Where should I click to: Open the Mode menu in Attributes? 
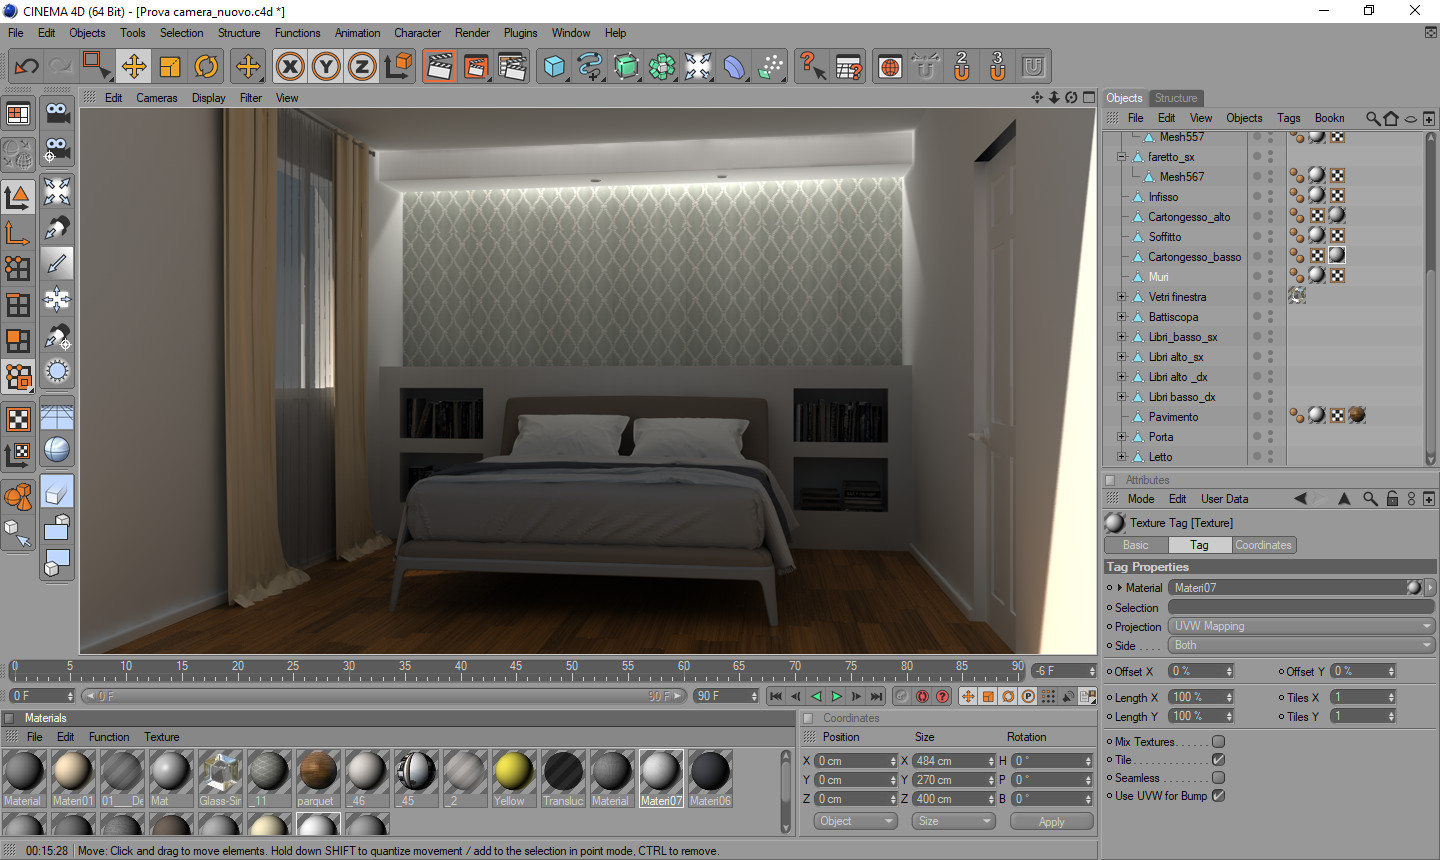click(x=1140, y=499)
